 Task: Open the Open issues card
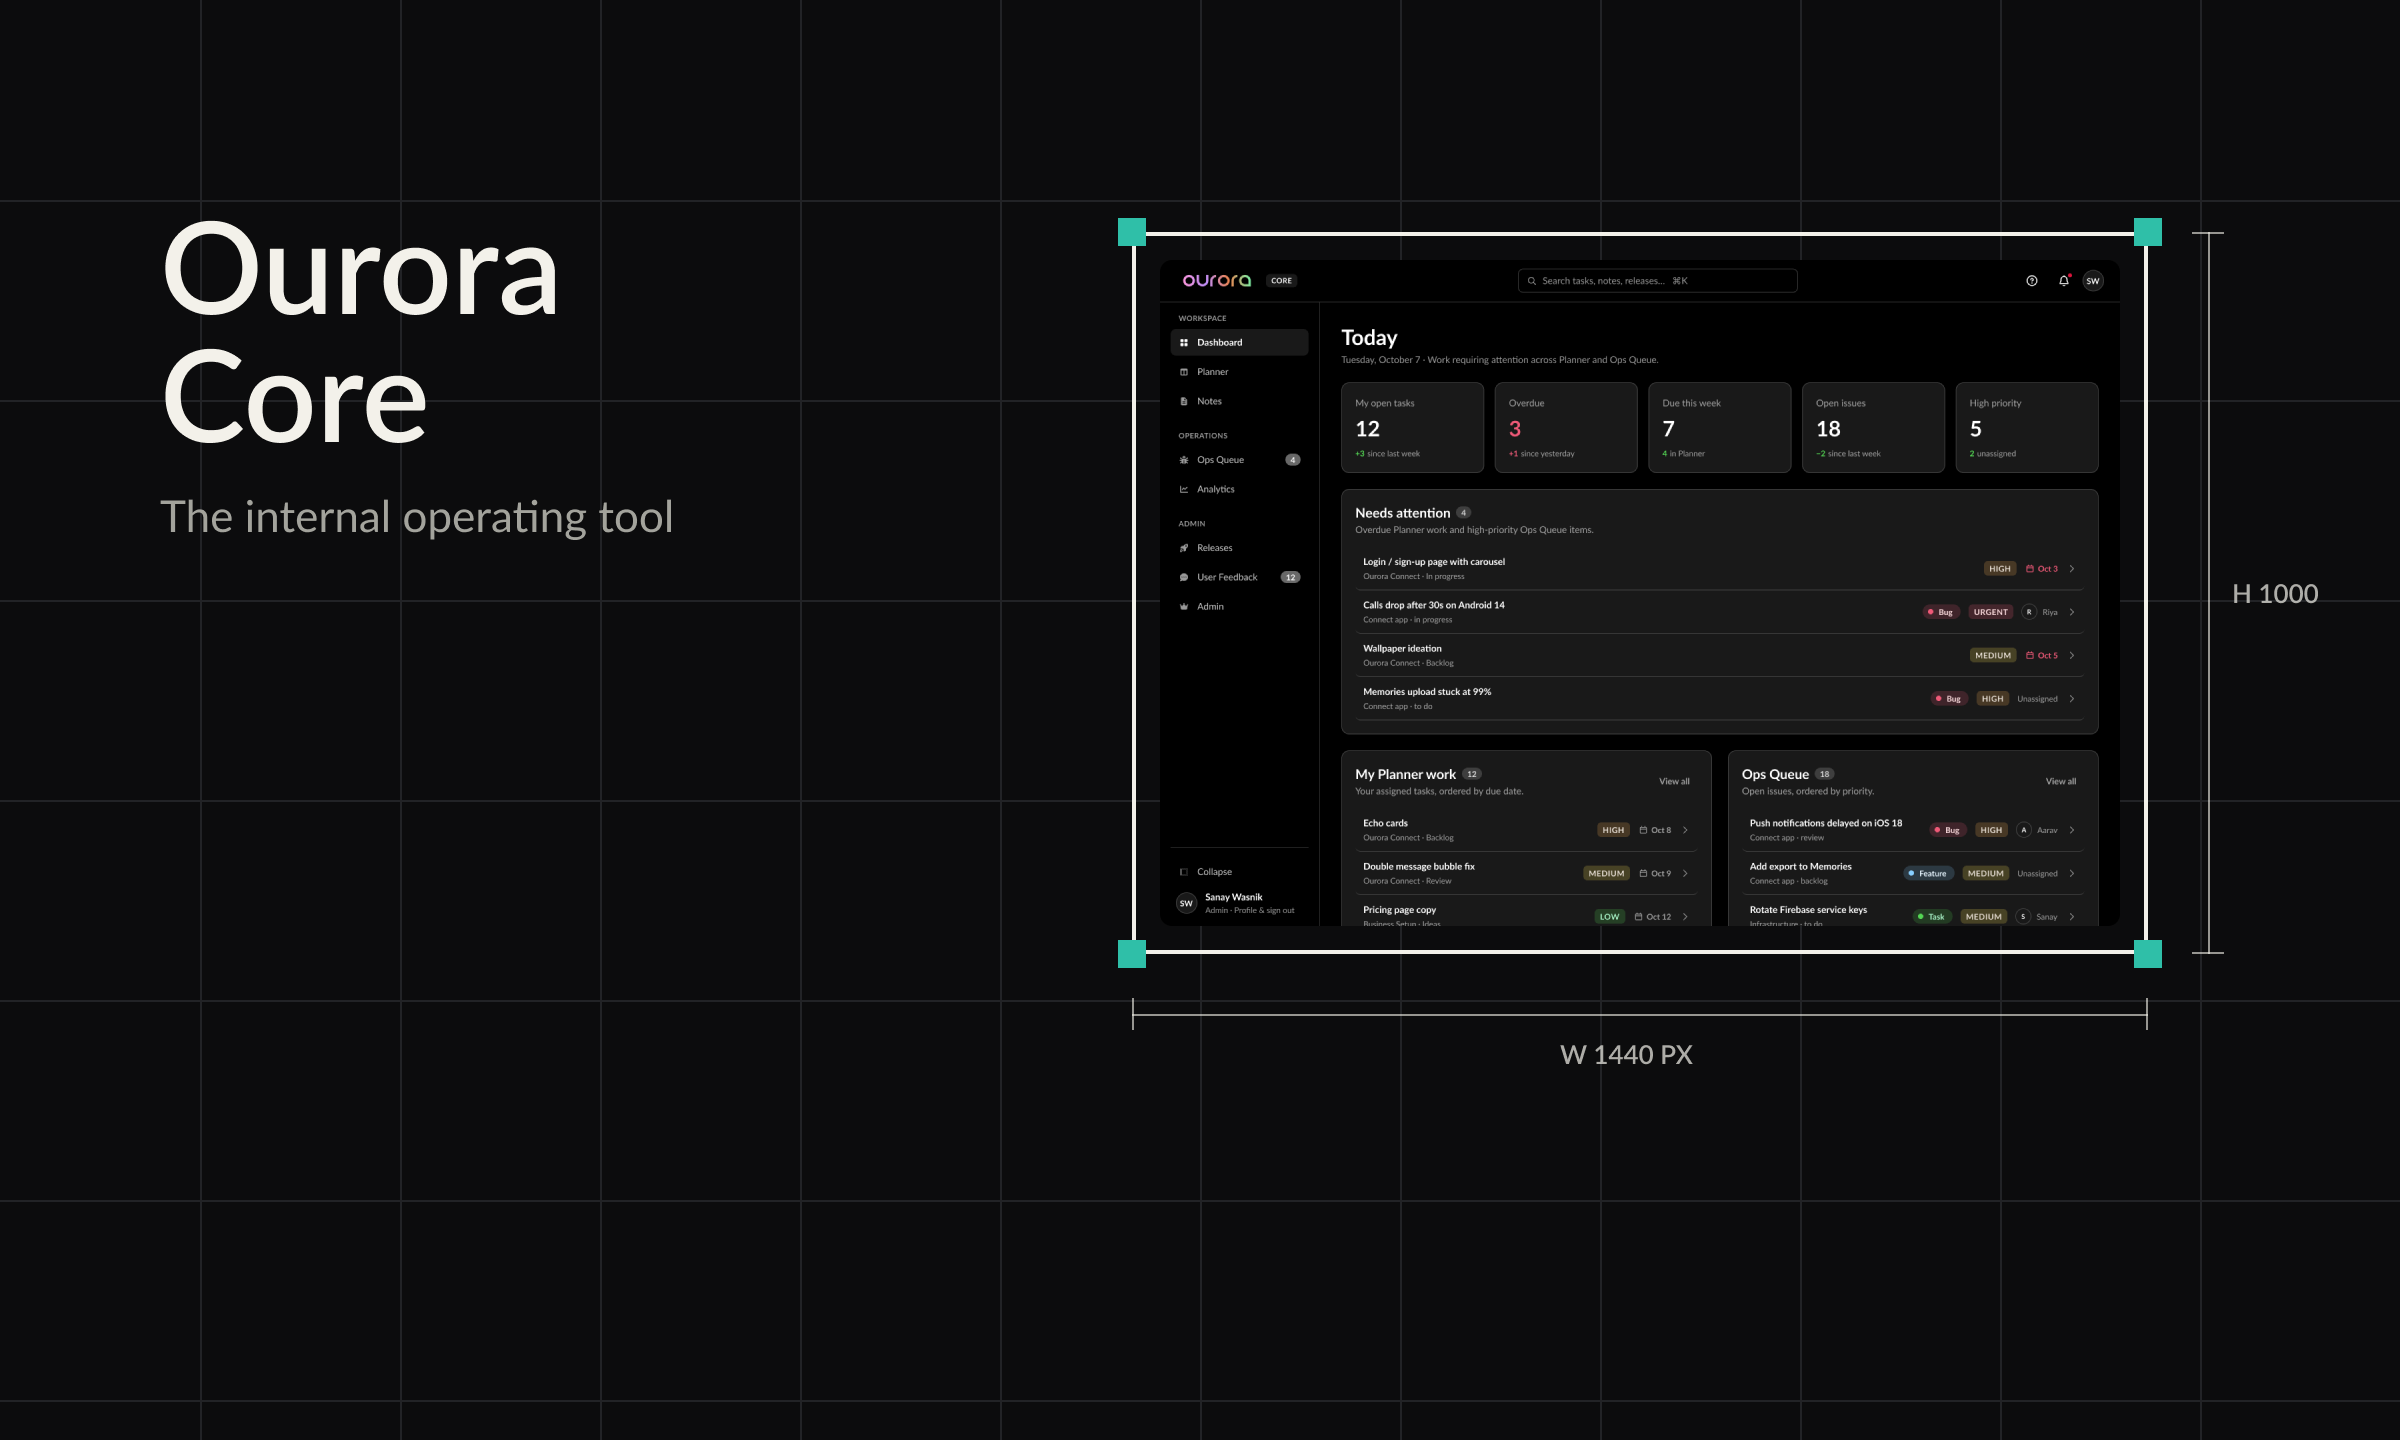1873,427
